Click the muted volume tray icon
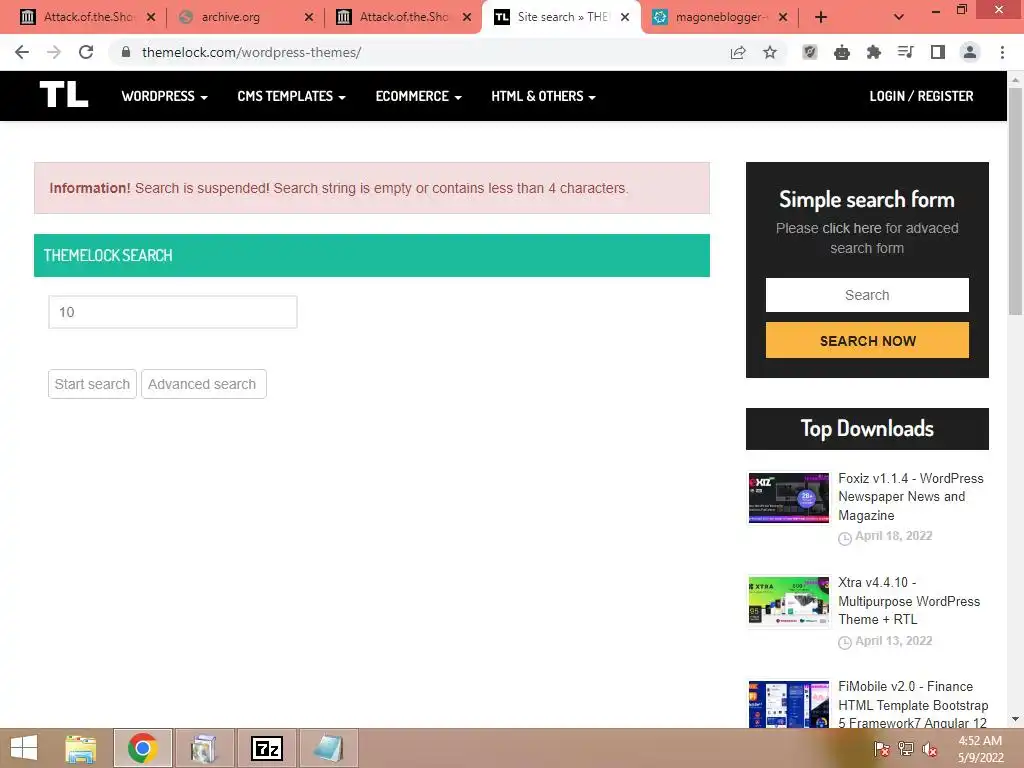This screenshot has width=1024, height=768. (930, 749)
